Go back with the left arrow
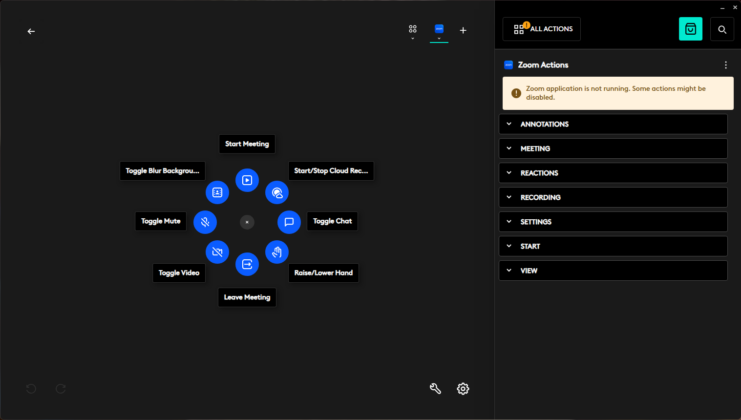This screenshot has width=741, height=420. tap(31, 31)
